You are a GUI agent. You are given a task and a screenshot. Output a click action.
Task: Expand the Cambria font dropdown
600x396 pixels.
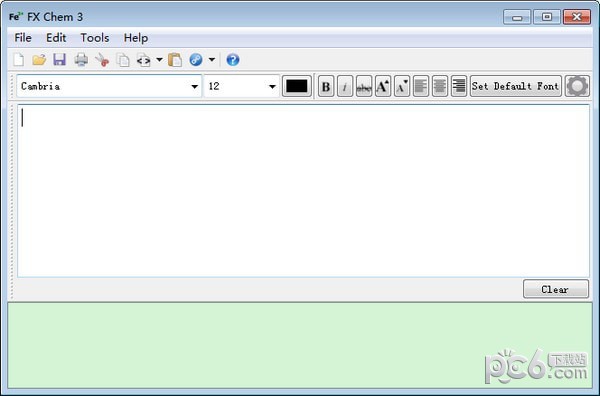[194, 86]
